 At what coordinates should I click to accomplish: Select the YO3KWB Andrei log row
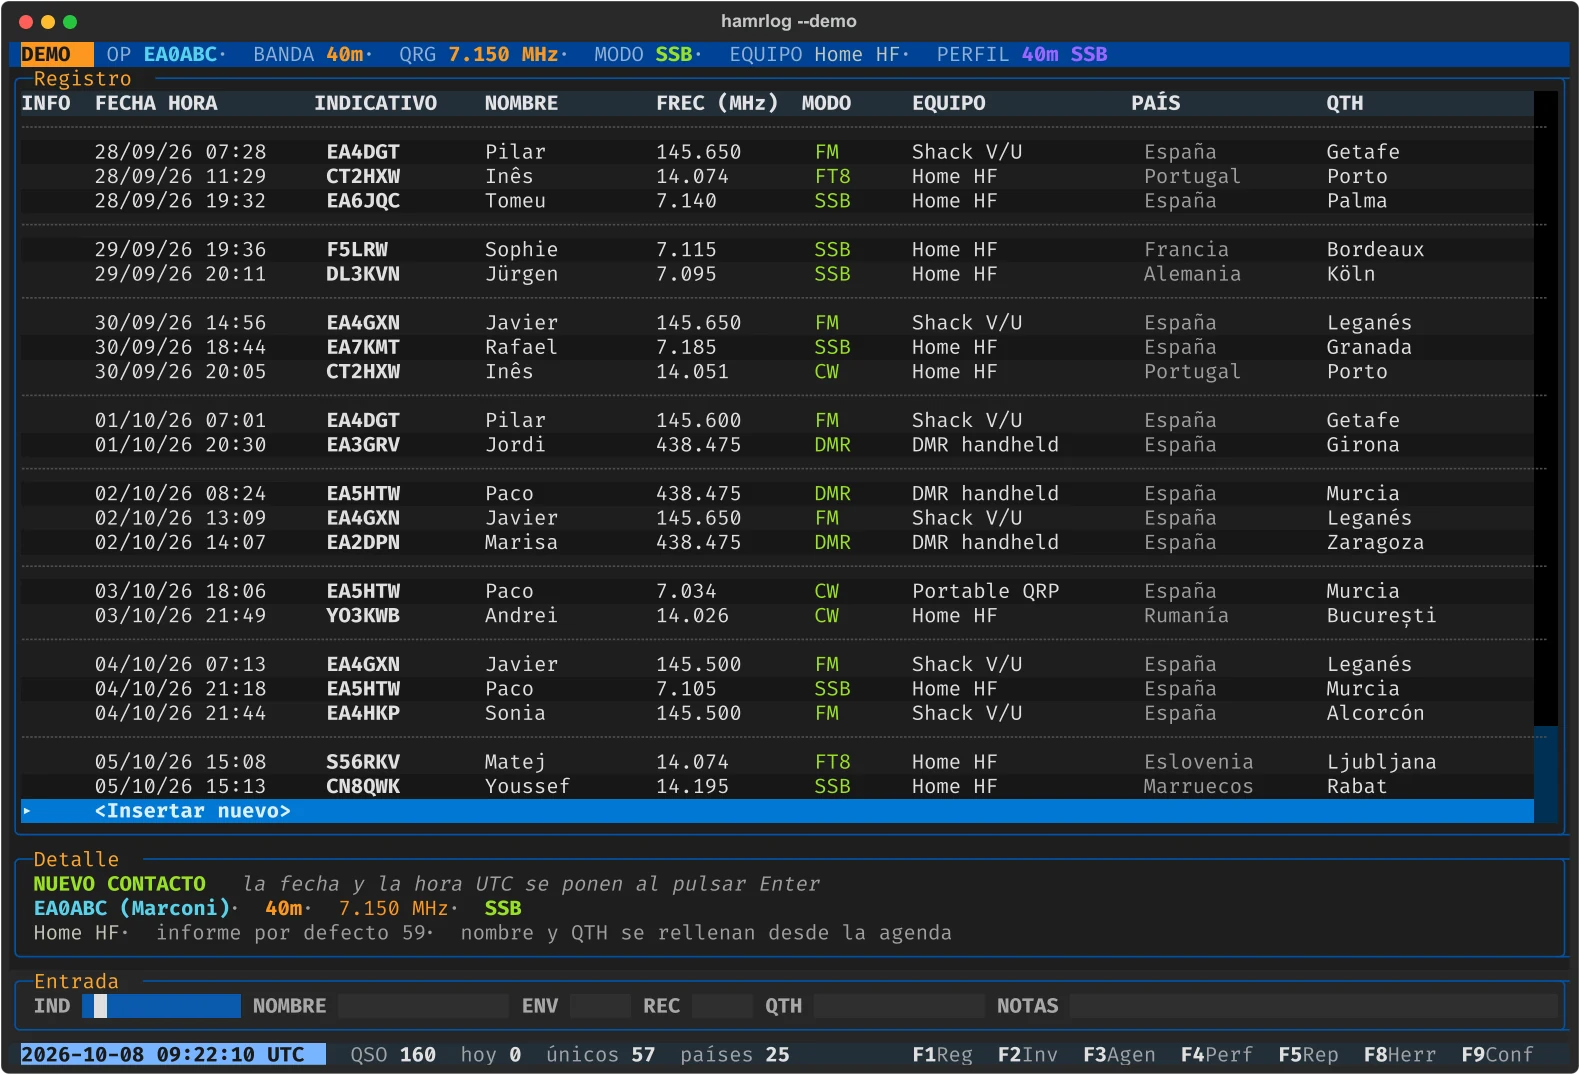[x=777, y=616]
